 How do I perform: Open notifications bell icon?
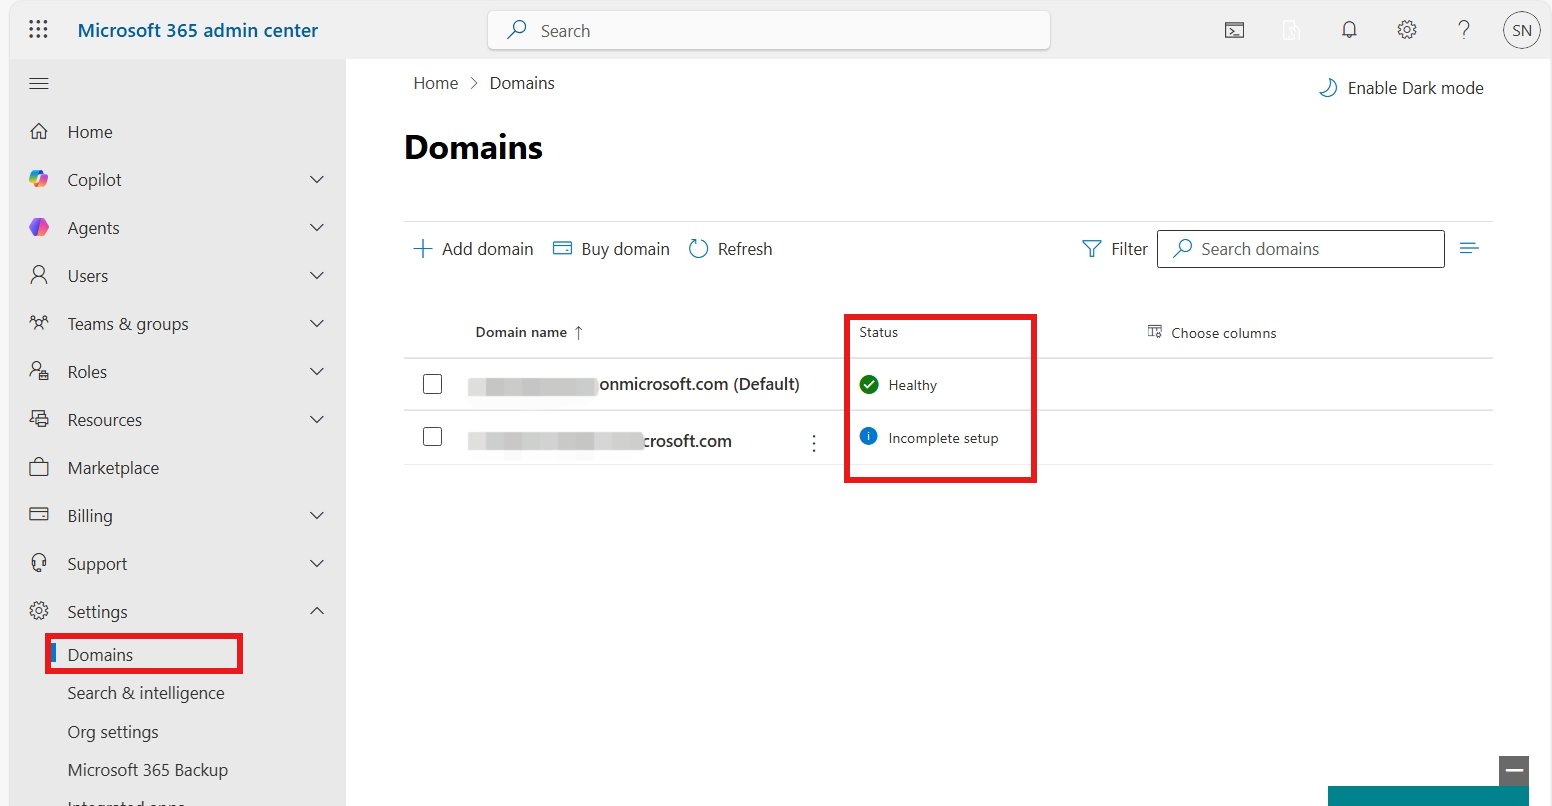tap(1349, 30)
